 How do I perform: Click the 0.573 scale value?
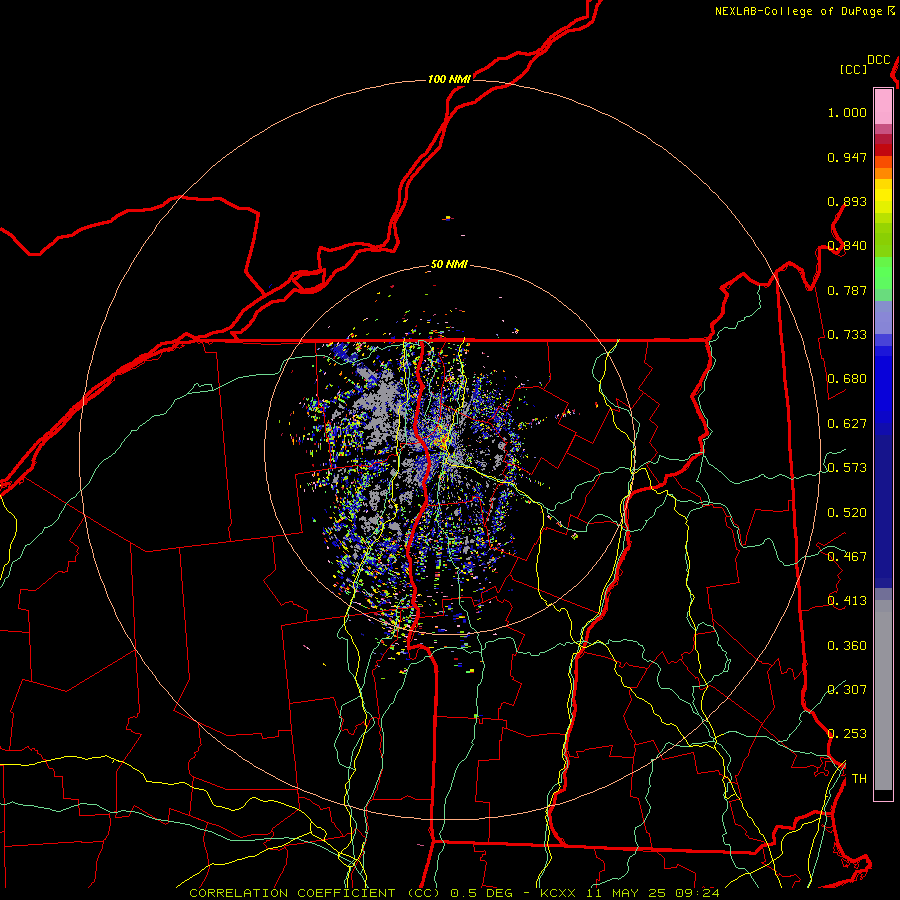[x=847, y=468]
